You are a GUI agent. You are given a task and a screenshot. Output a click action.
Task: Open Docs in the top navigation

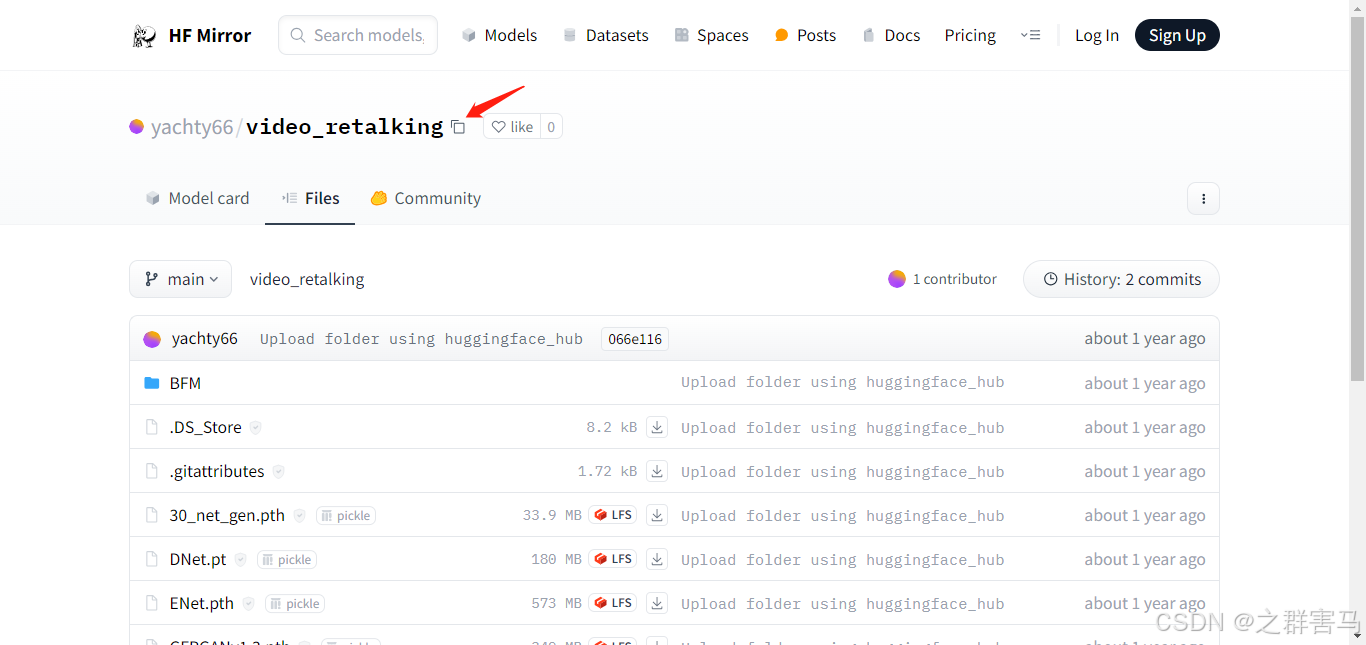890,35
